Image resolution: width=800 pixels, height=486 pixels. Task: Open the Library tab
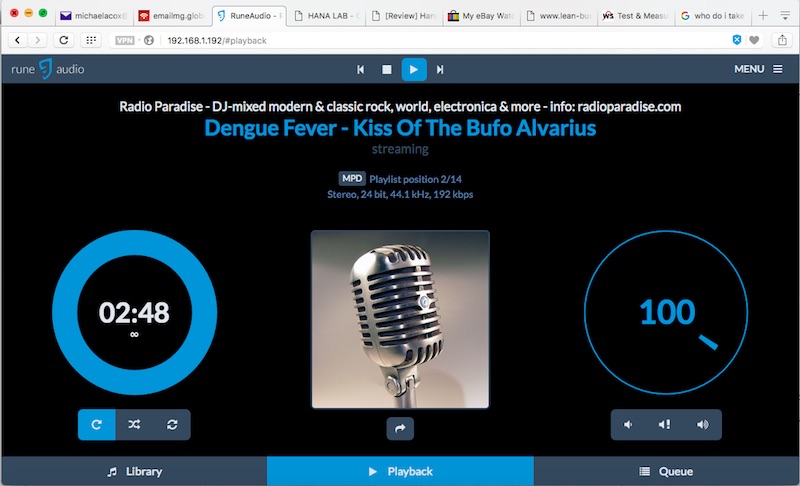[134, 471]
